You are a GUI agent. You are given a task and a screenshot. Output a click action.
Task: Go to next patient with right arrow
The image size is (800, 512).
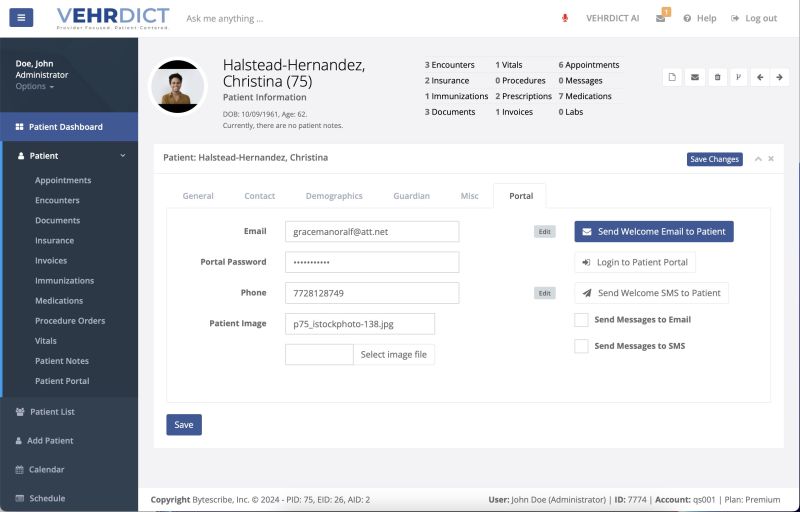pyautogui.click(x=780, y=77)
